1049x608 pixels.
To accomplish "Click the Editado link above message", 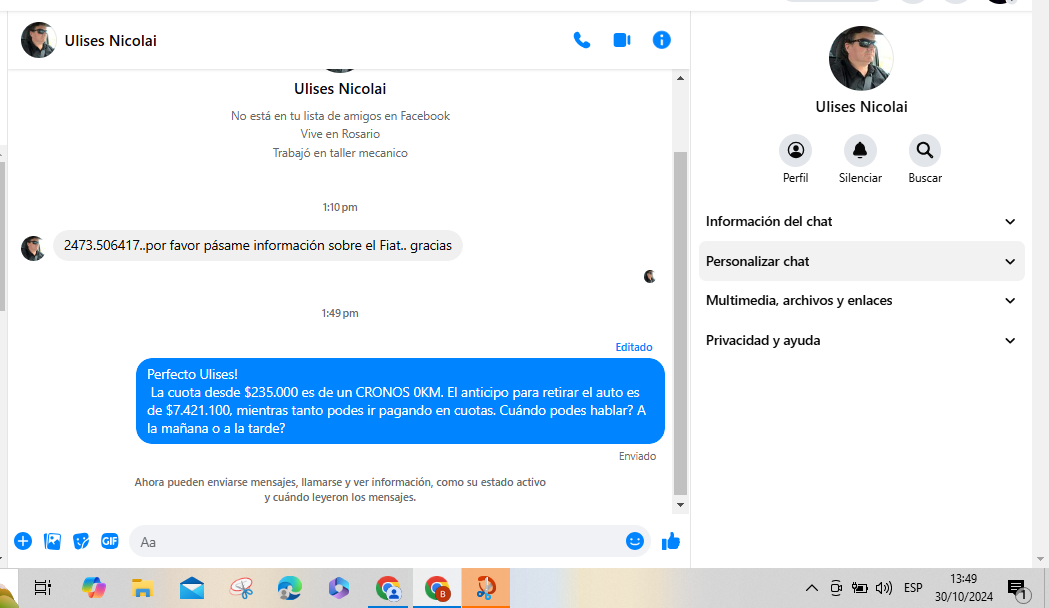I will point(633,347).
